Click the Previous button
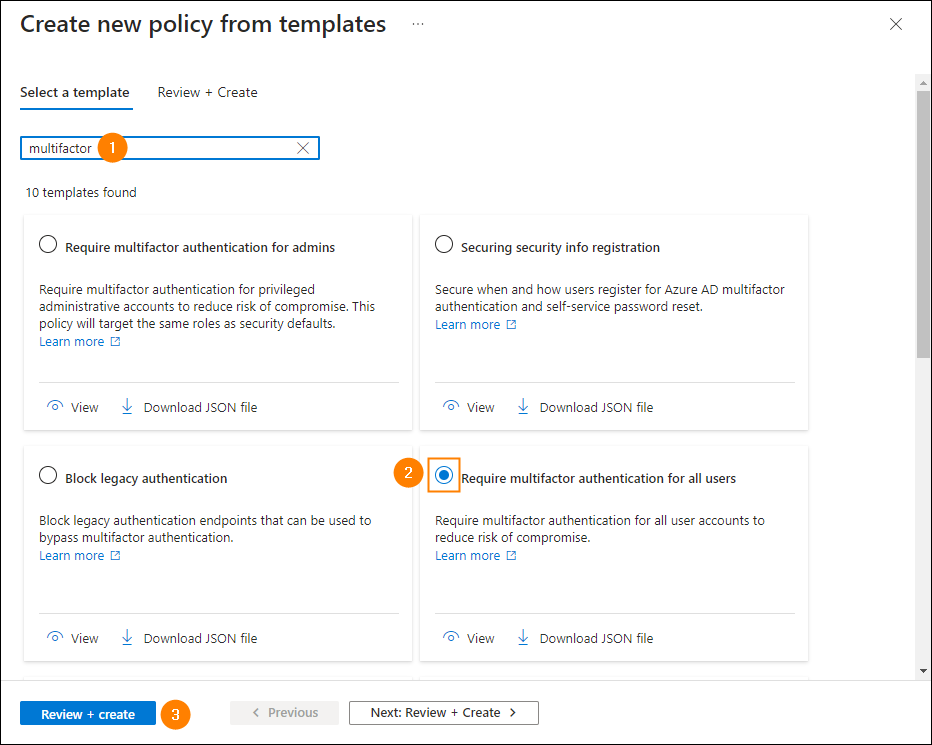 pyautogui.click(x=285, y=713)
